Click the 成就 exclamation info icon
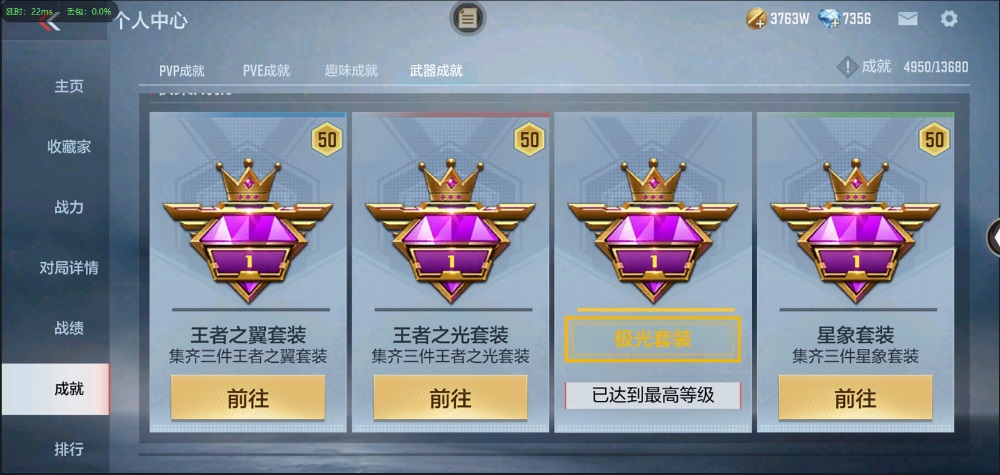Image resolution: width=1000 pixels, height=475 pixels. (847, 66)
